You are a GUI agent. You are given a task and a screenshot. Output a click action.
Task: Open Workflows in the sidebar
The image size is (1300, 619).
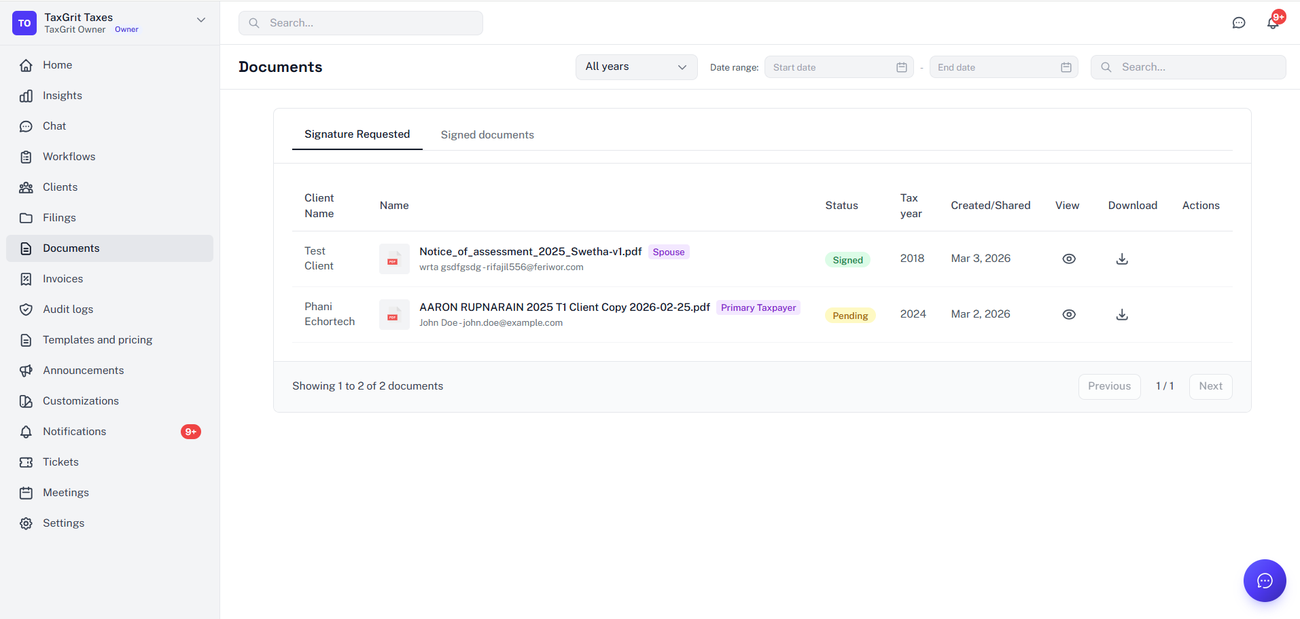click(109, 157)
